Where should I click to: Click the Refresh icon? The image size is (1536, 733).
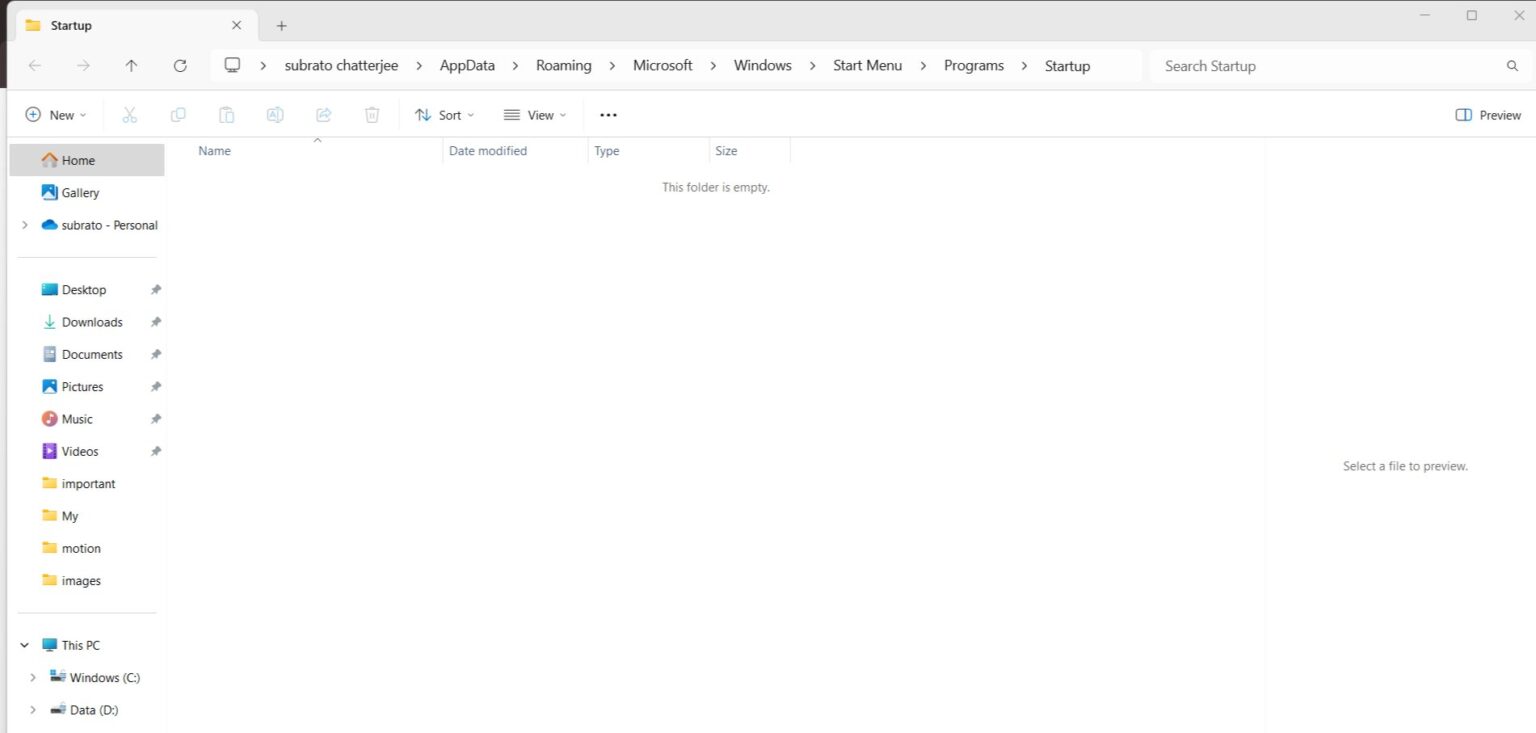click(180, 65)
